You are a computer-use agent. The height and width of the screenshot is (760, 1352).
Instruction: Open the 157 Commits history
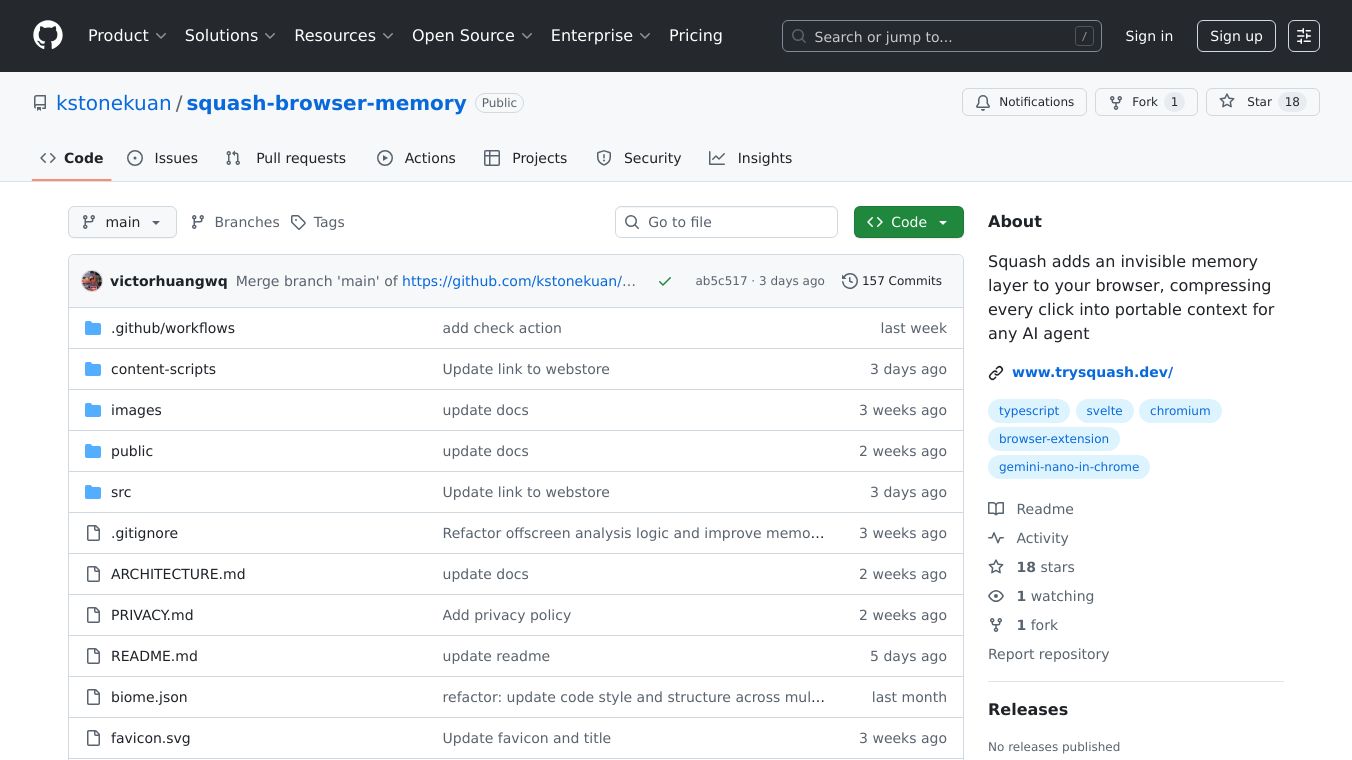click(x=892, y=281)
